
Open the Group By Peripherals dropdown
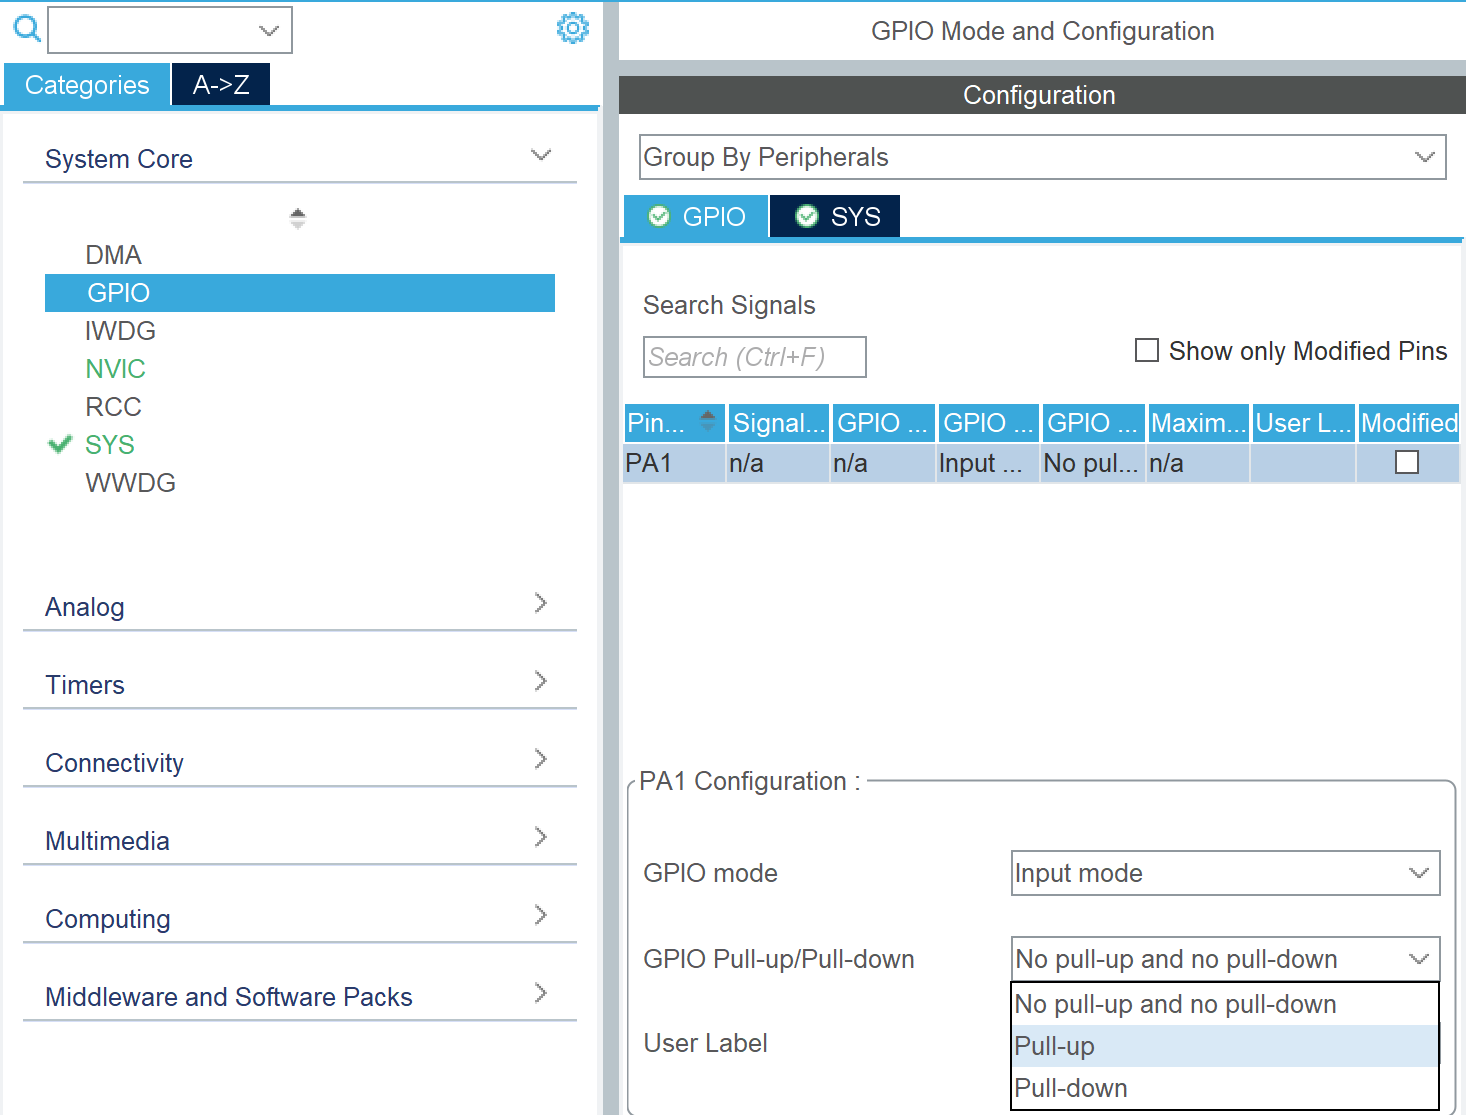coord(1042,157)
